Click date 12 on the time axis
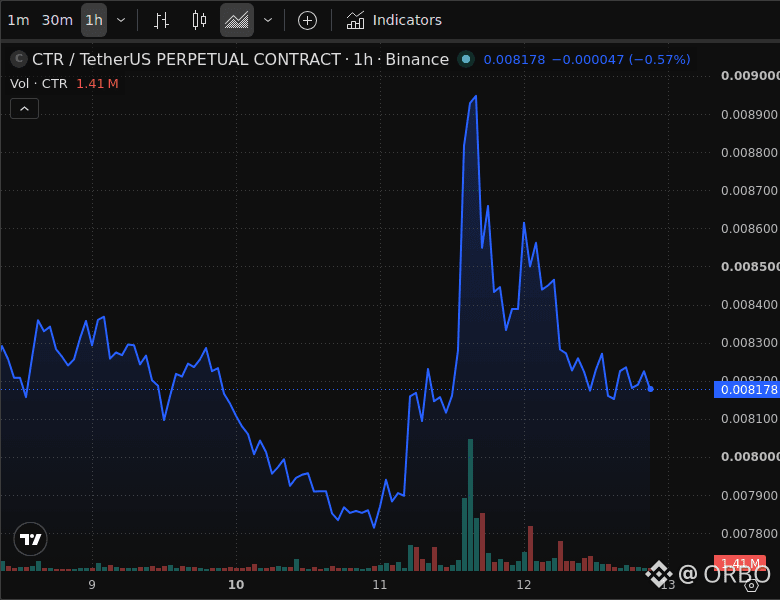Viewport: 780px width, 600px height. pos(524,585)
